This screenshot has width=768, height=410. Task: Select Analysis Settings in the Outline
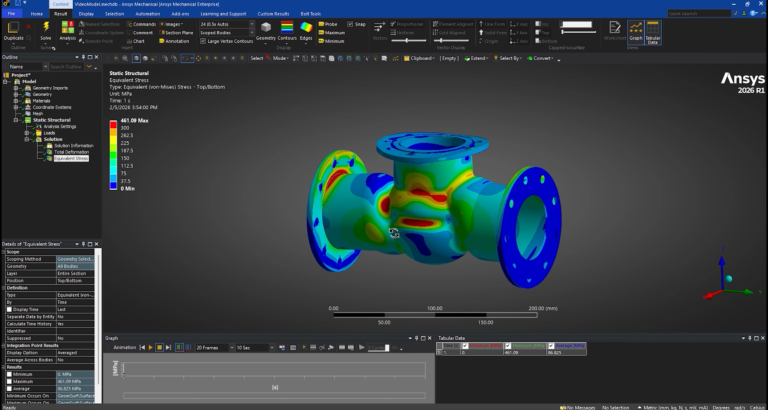[x=60, y=126]
